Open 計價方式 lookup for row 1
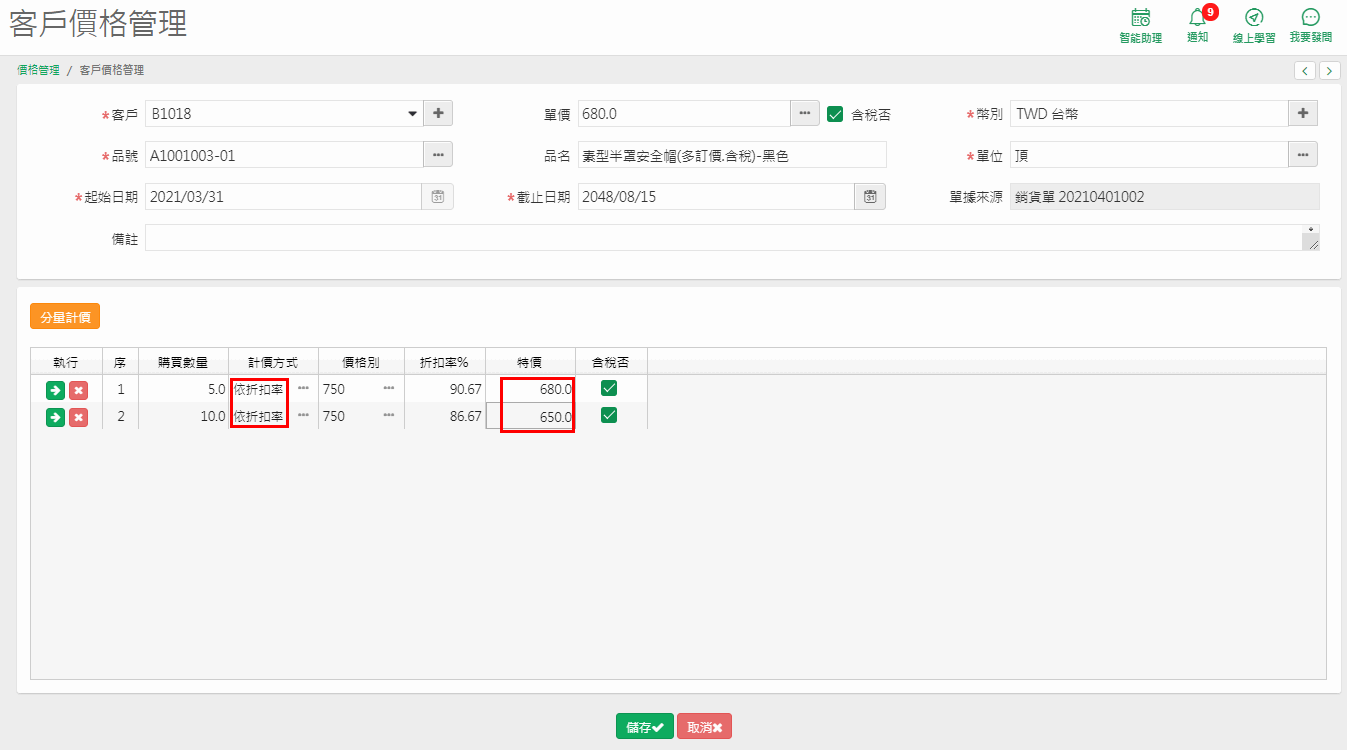Image resolution: width=1347 pixels, height=750 pixels. [303, 388]
